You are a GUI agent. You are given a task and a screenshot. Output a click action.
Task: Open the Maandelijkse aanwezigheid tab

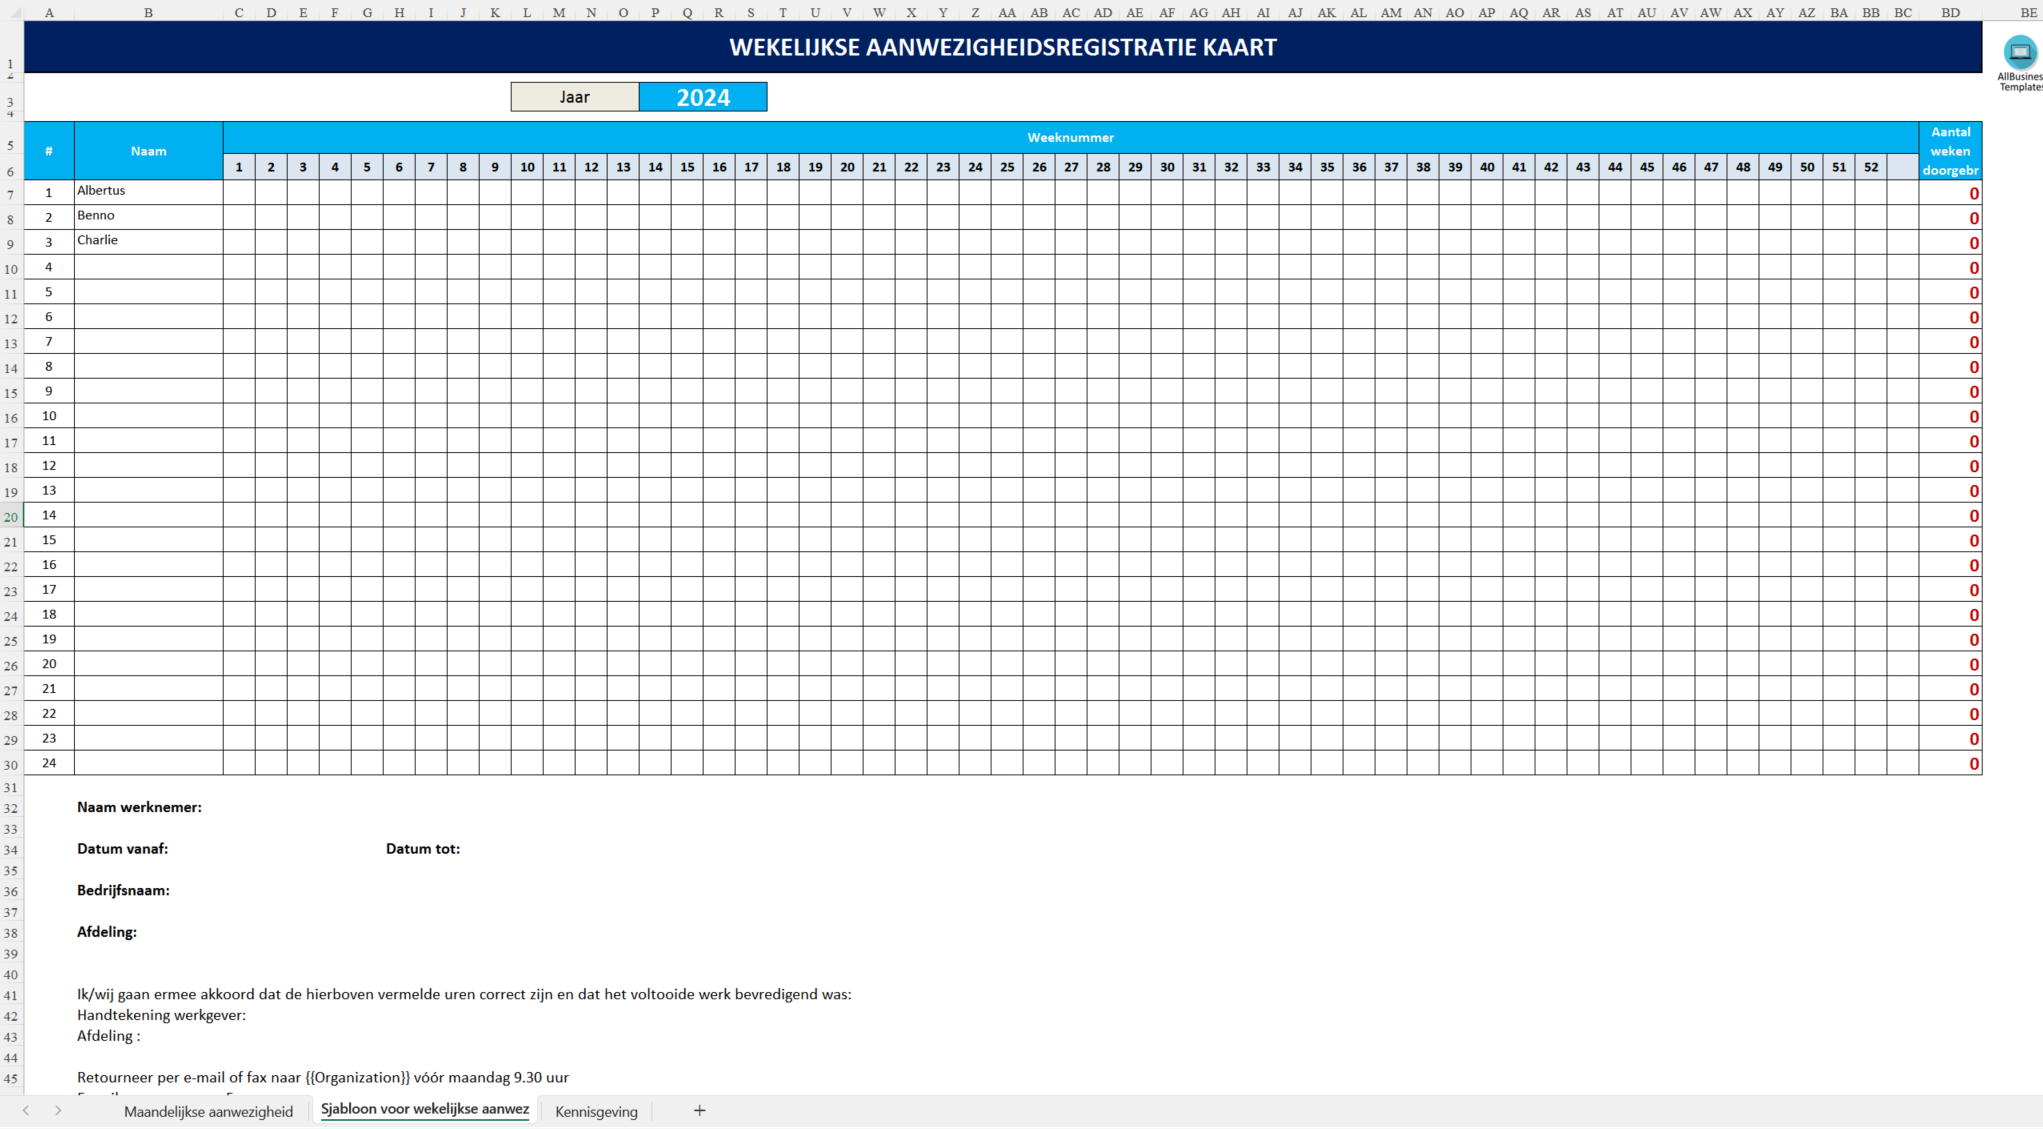208,1111
